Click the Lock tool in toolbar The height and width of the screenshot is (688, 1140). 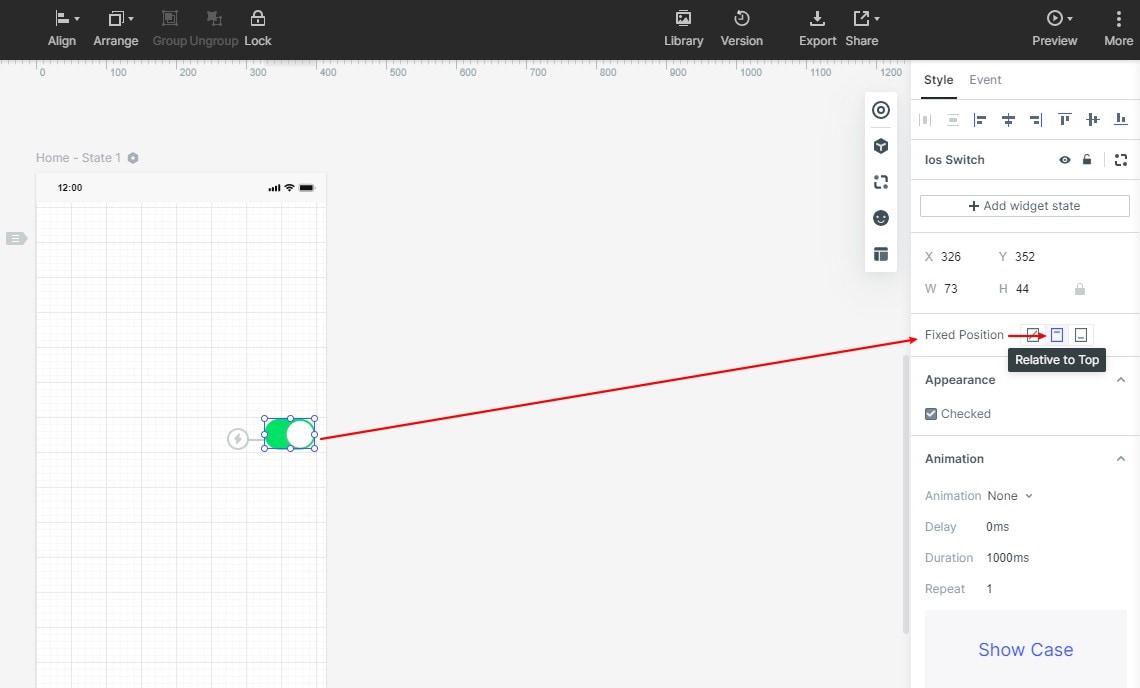pyautogui.click(x=257, y=29)
